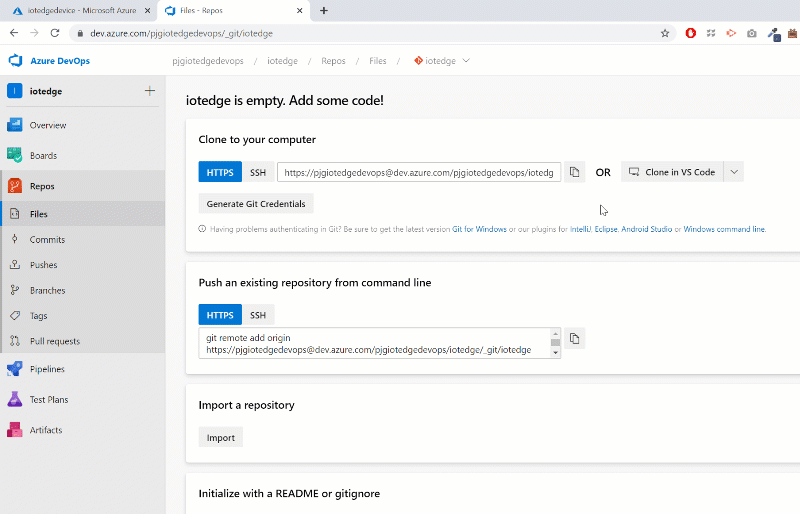Click Files in the breadcrumb
Viewport: 800px width, 514px height.
tap(378, 61)
